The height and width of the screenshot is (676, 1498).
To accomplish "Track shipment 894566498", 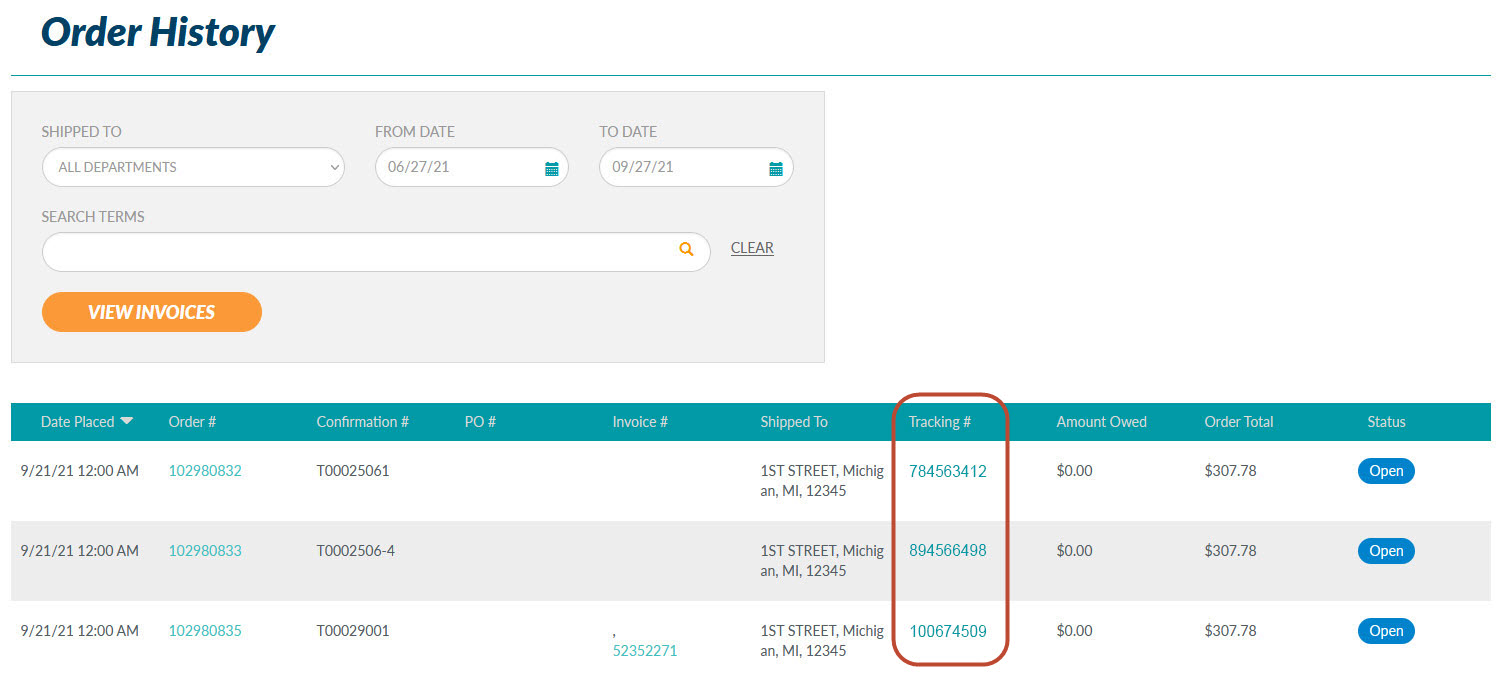I will pos(948,551).
